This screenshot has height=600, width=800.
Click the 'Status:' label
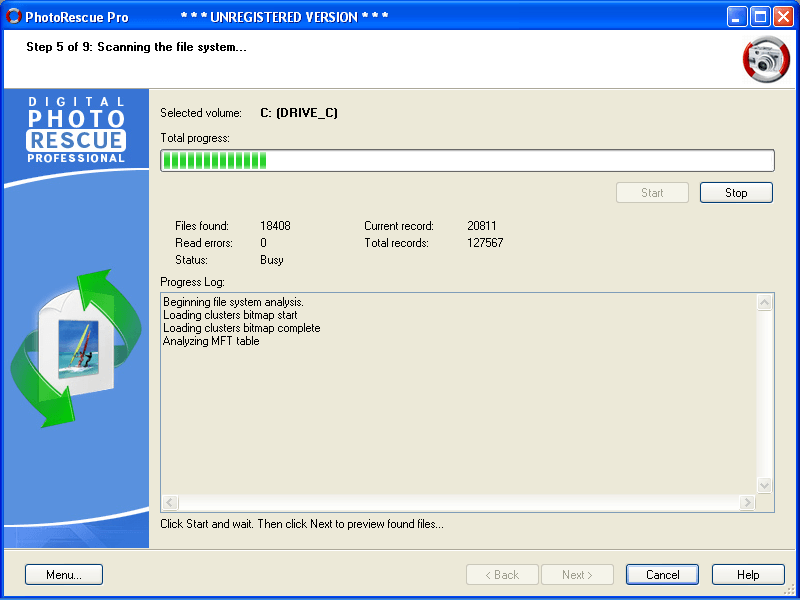191,260
